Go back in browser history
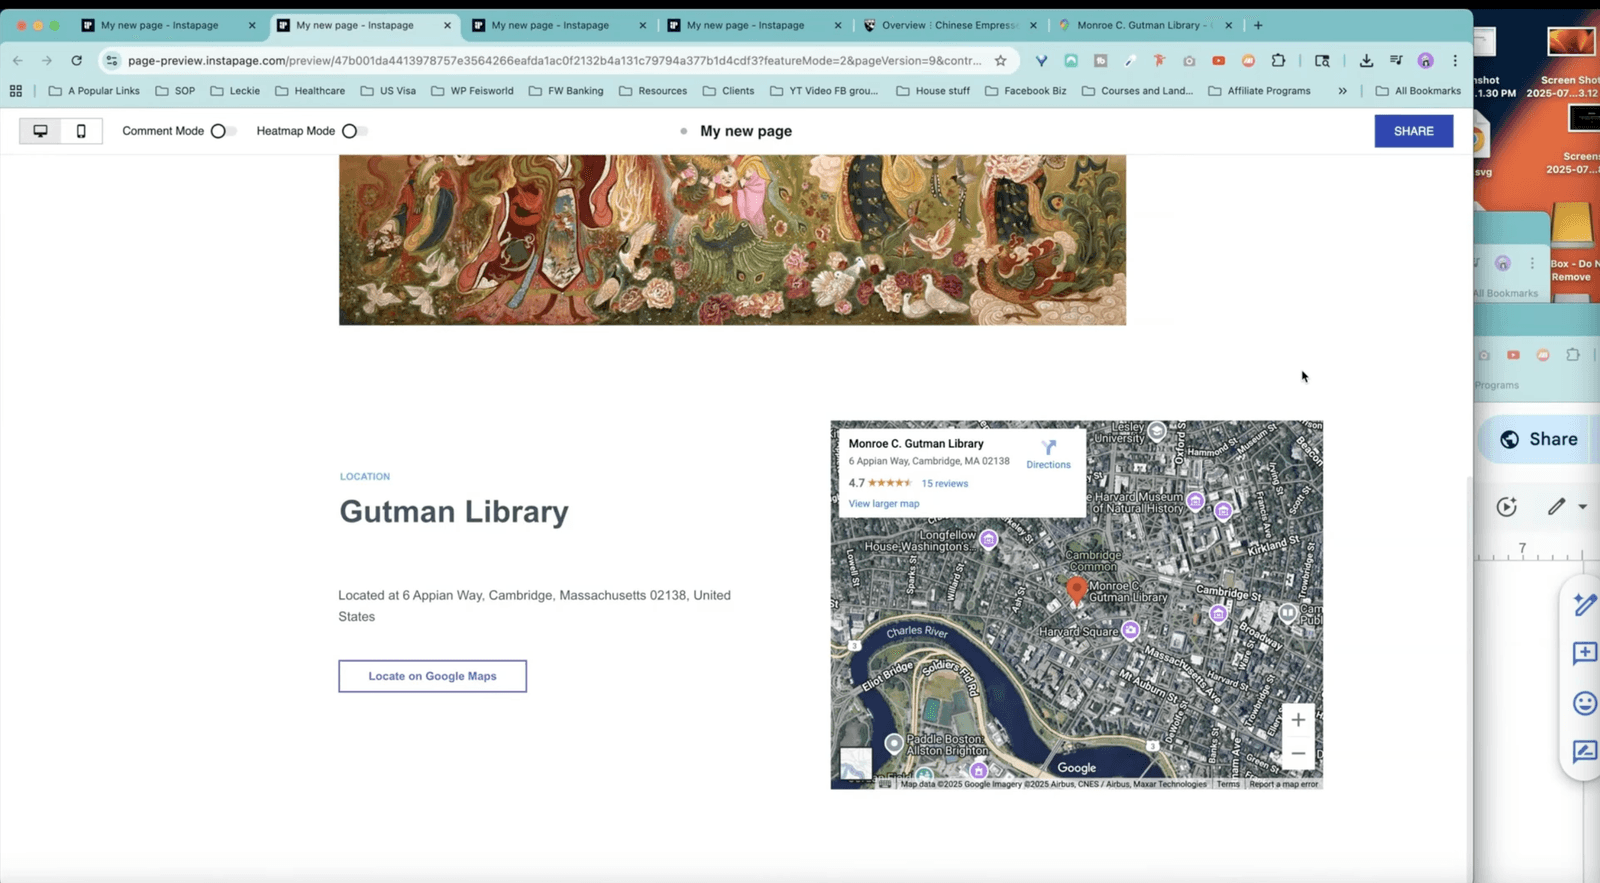 [x=17, y=60]
